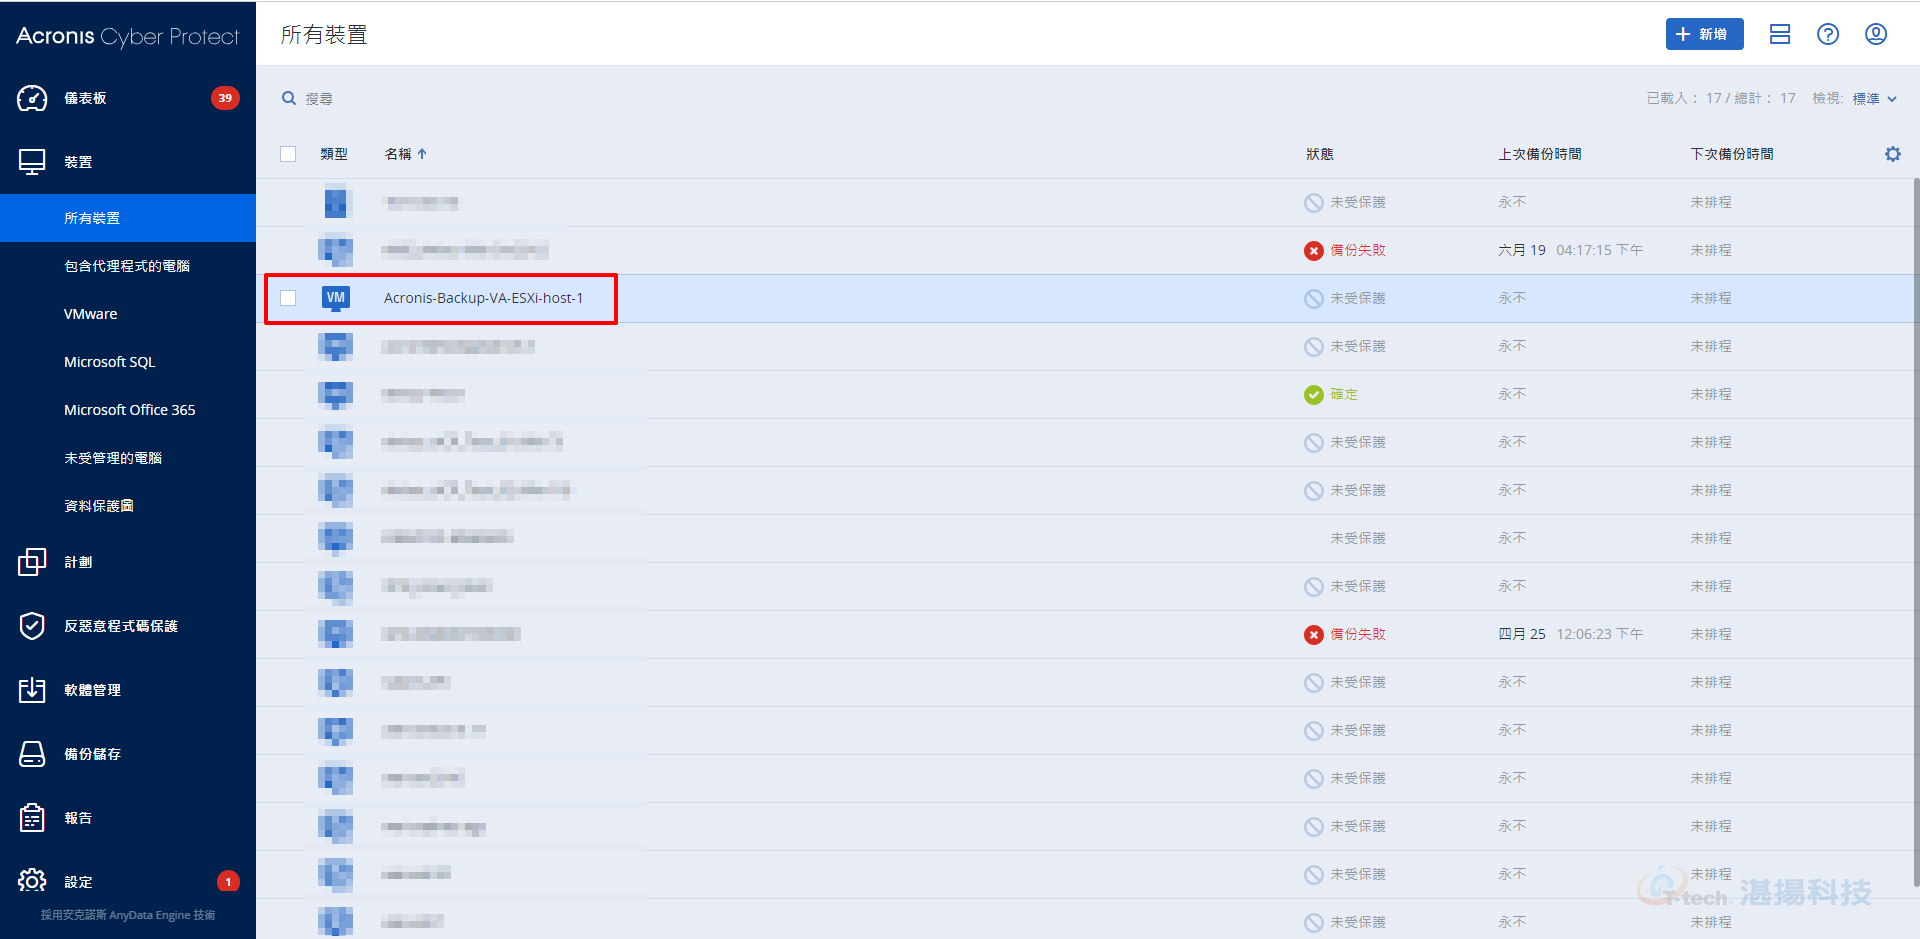Click the Acronis Cyber Protect logo
The height and width of the screenshot is (939, 1920).
(128, 36)
